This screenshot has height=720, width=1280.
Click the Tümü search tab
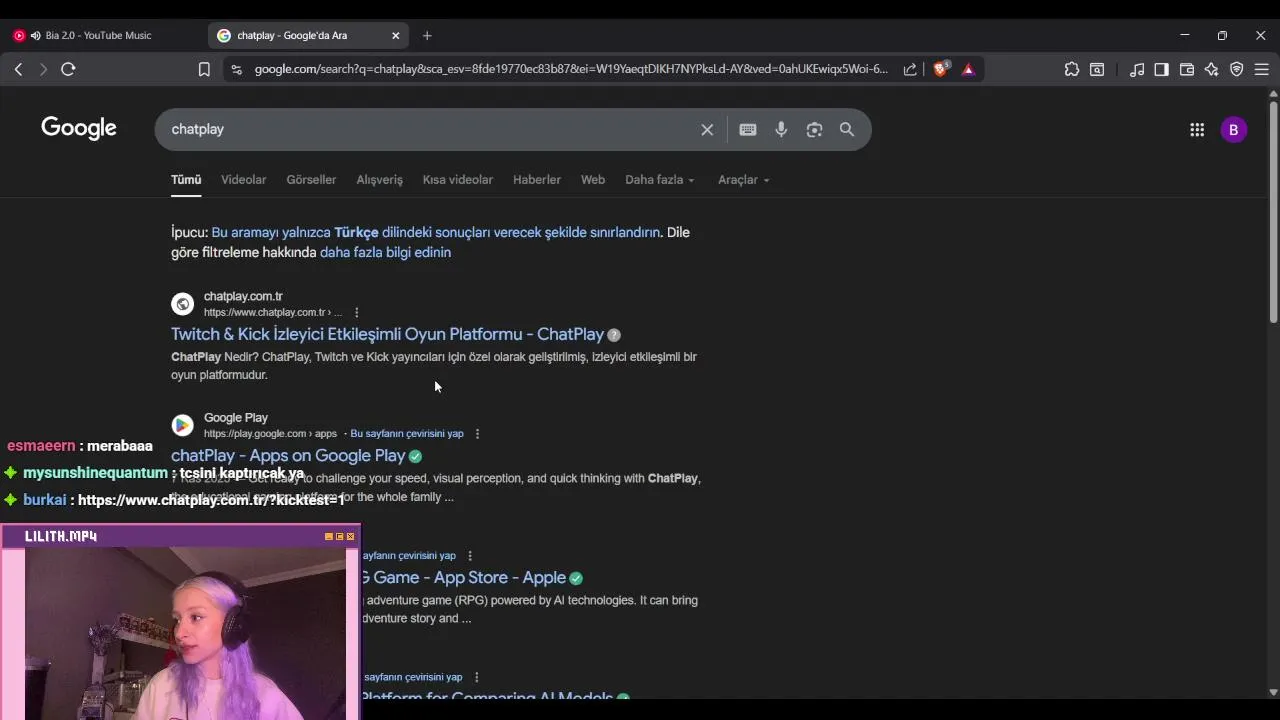coord(186,180)
